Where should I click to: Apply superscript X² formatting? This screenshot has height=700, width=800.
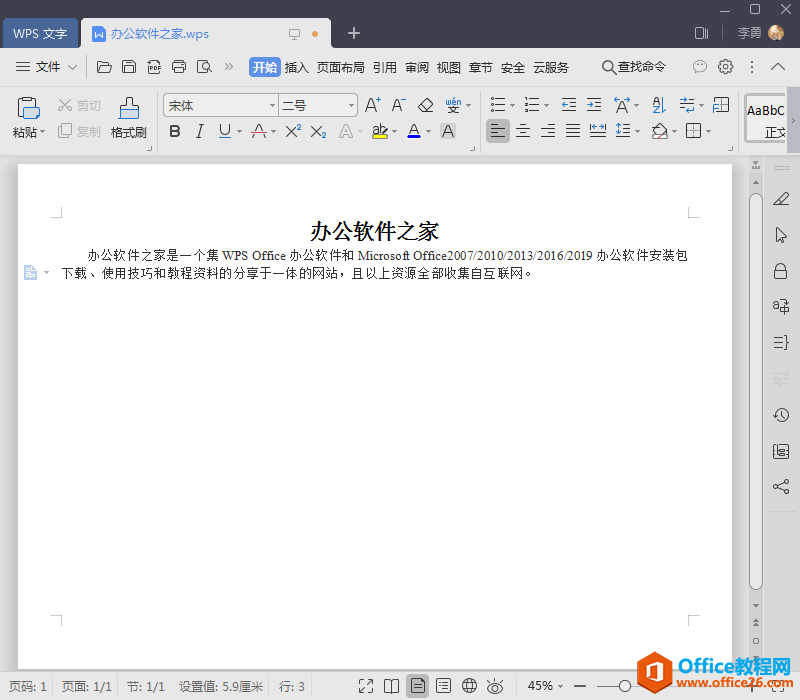(293, 132)
